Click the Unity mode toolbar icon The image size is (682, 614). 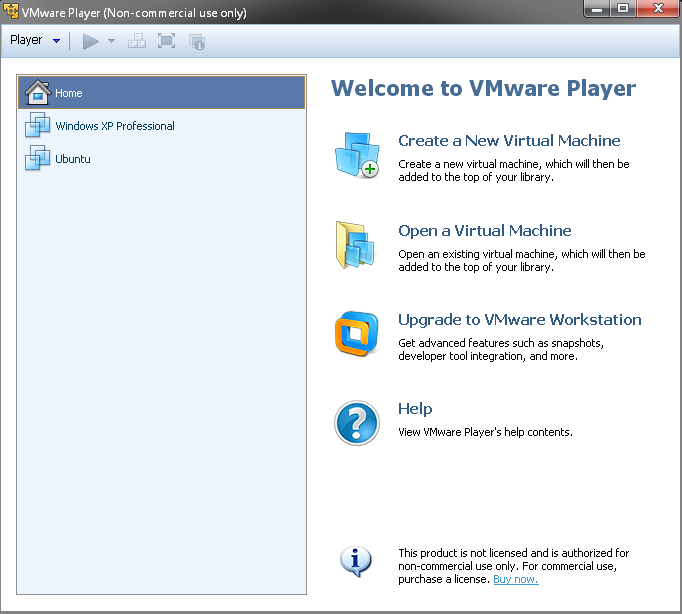pyautogui.click(x=197, y=42)
